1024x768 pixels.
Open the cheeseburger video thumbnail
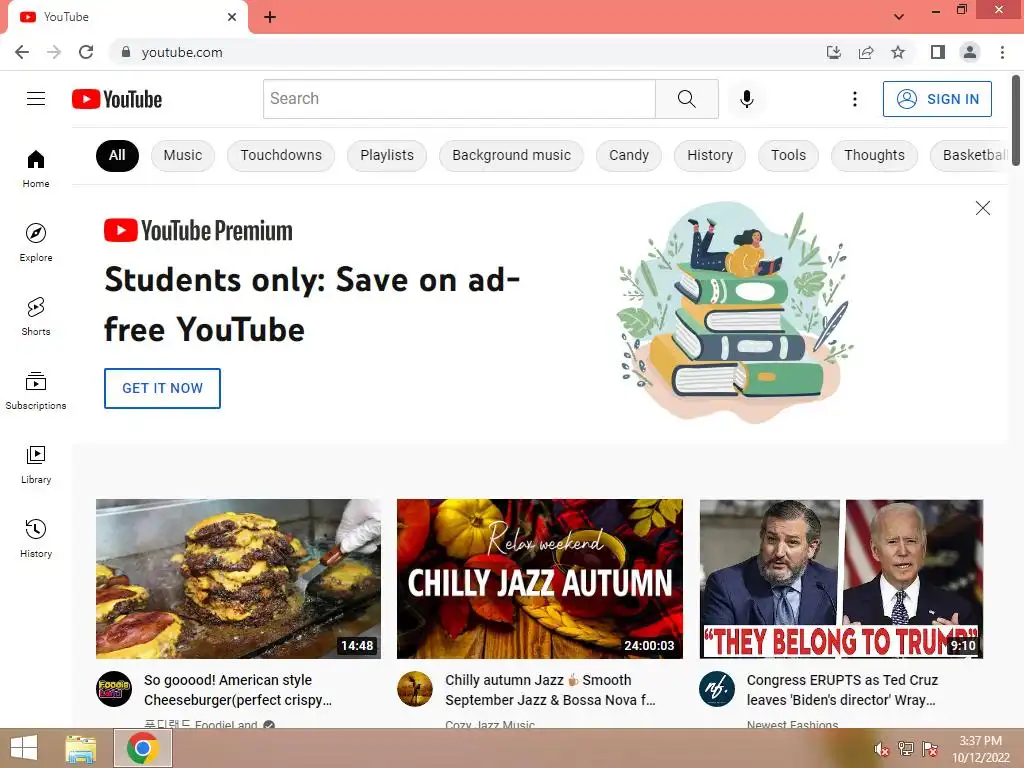tap(238, 579)
